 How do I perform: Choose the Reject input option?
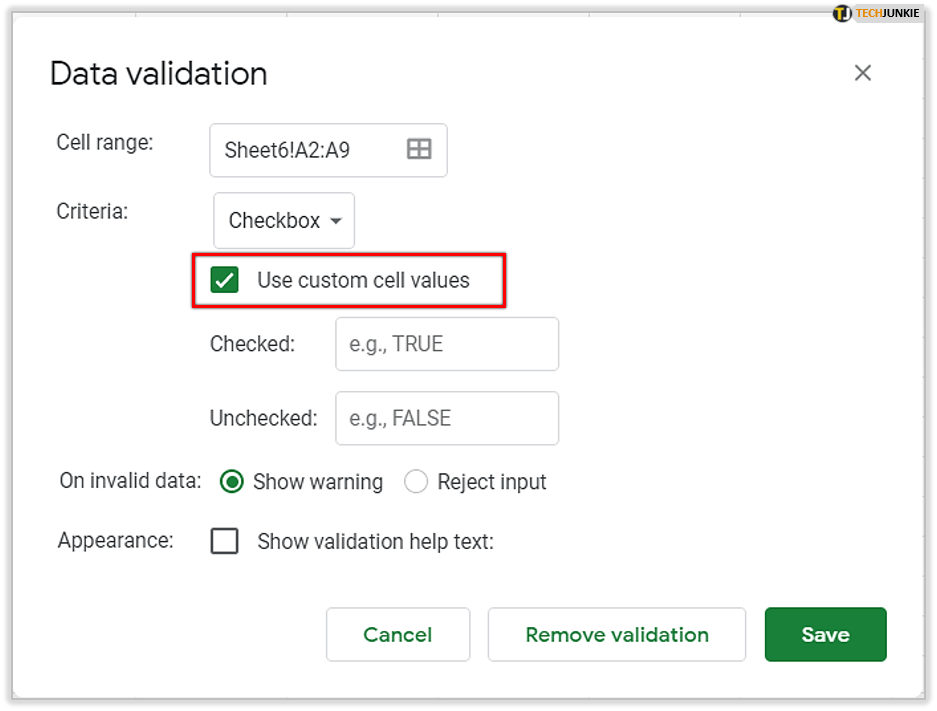(416, 482)
